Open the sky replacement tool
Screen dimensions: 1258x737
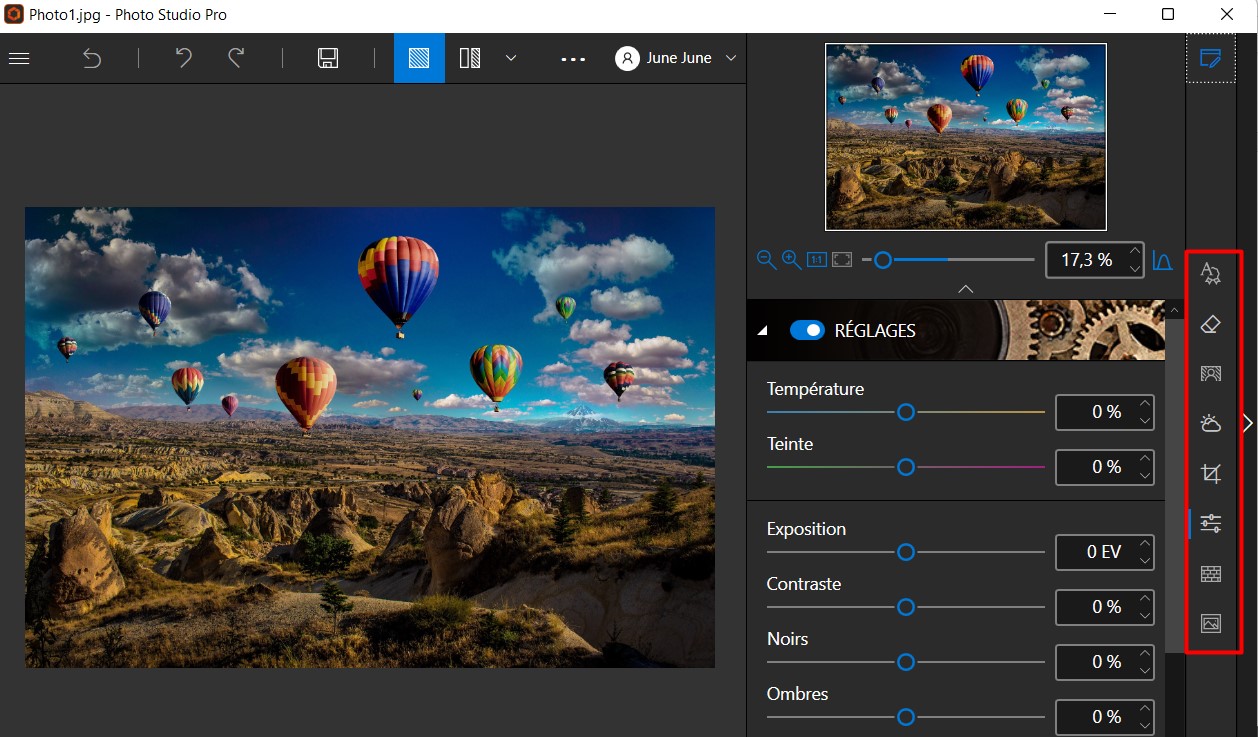pyautogui.click(x=1211, y=423)
